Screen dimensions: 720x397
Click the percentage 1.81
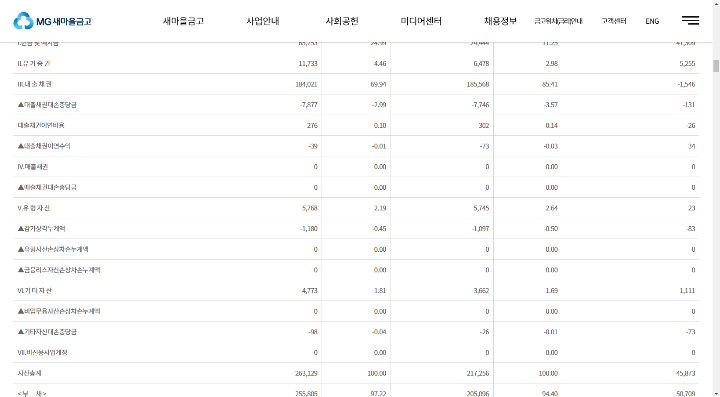[x=380, y=291]
